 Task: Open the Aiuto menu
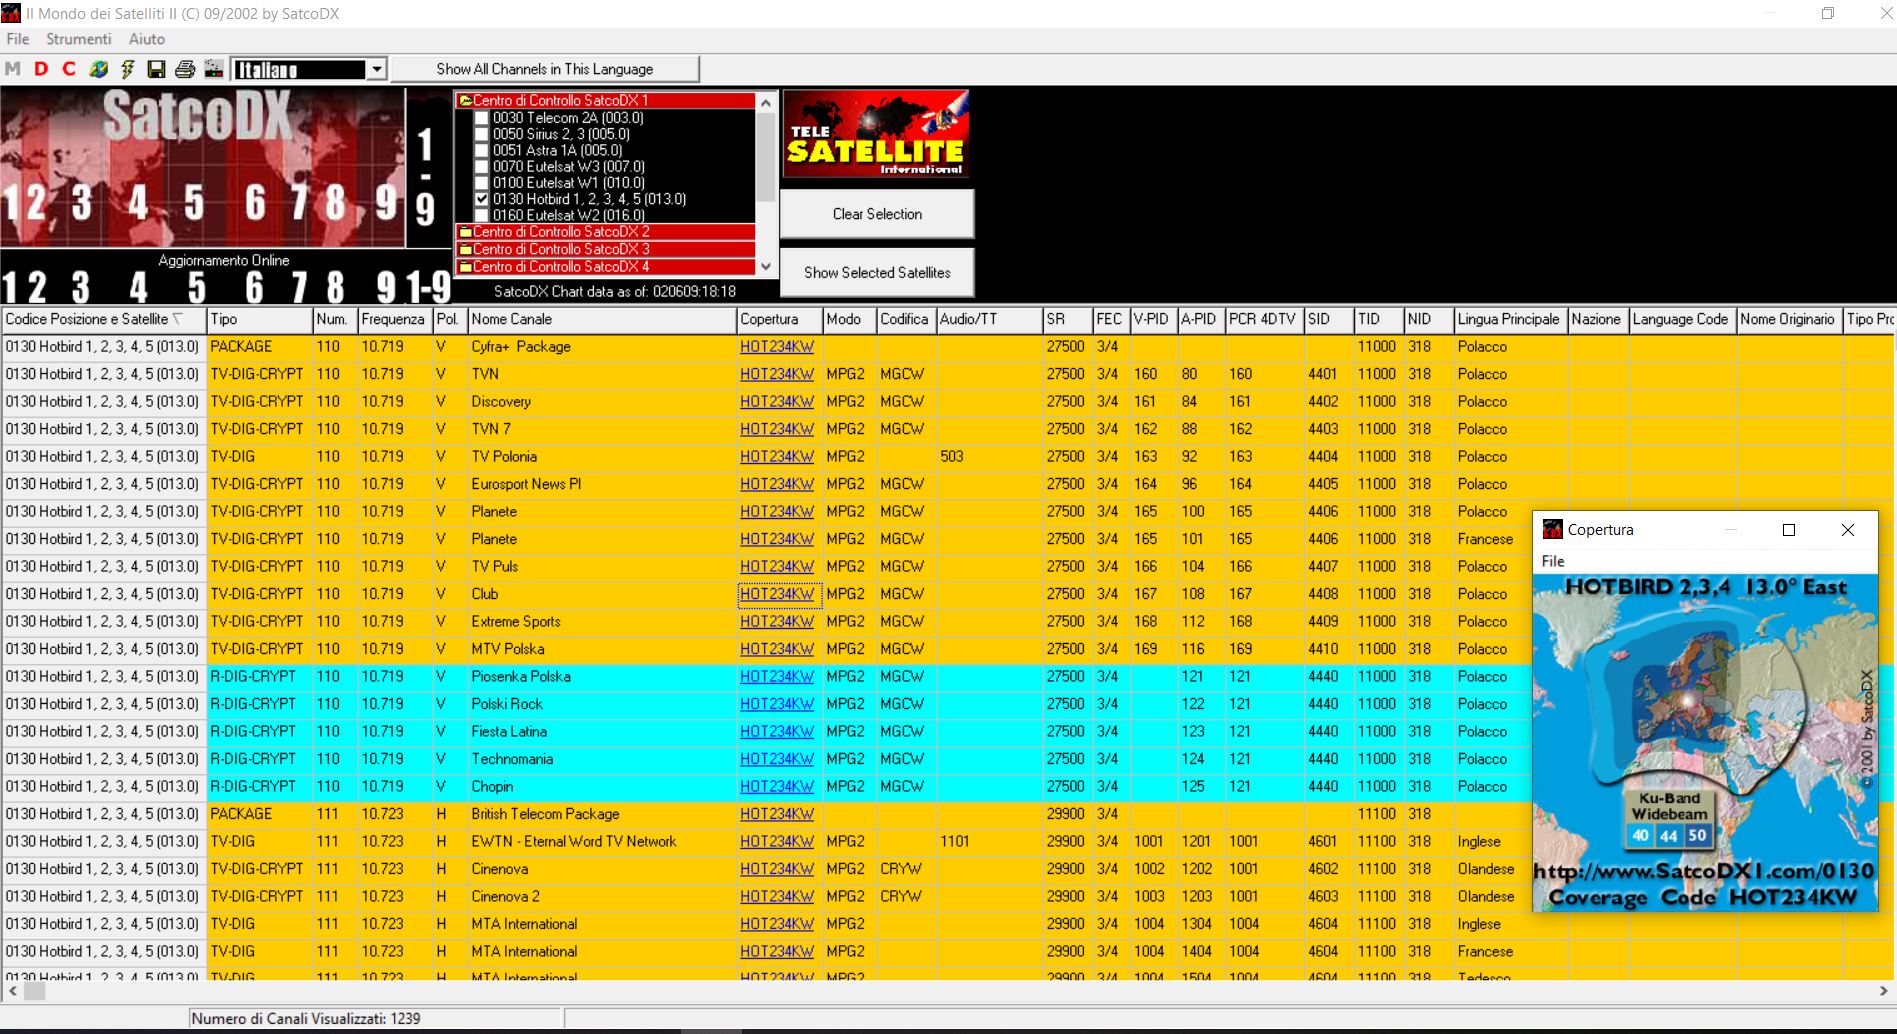click(x=147, y=39)
